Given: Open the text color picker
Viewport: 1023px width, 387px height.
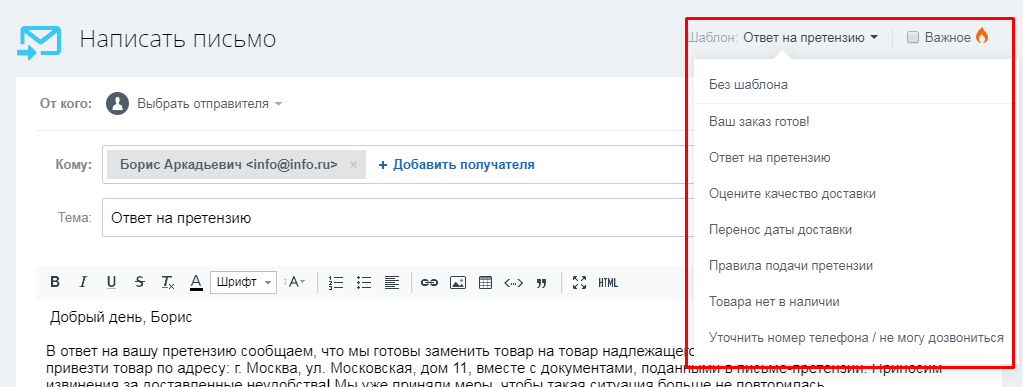Looking at the screenshot, I should [x=196, y=283].
